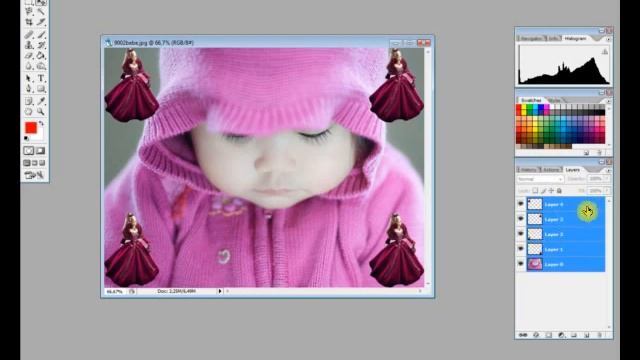Hide Layer 4 with its eye icon

click(521, 204)
